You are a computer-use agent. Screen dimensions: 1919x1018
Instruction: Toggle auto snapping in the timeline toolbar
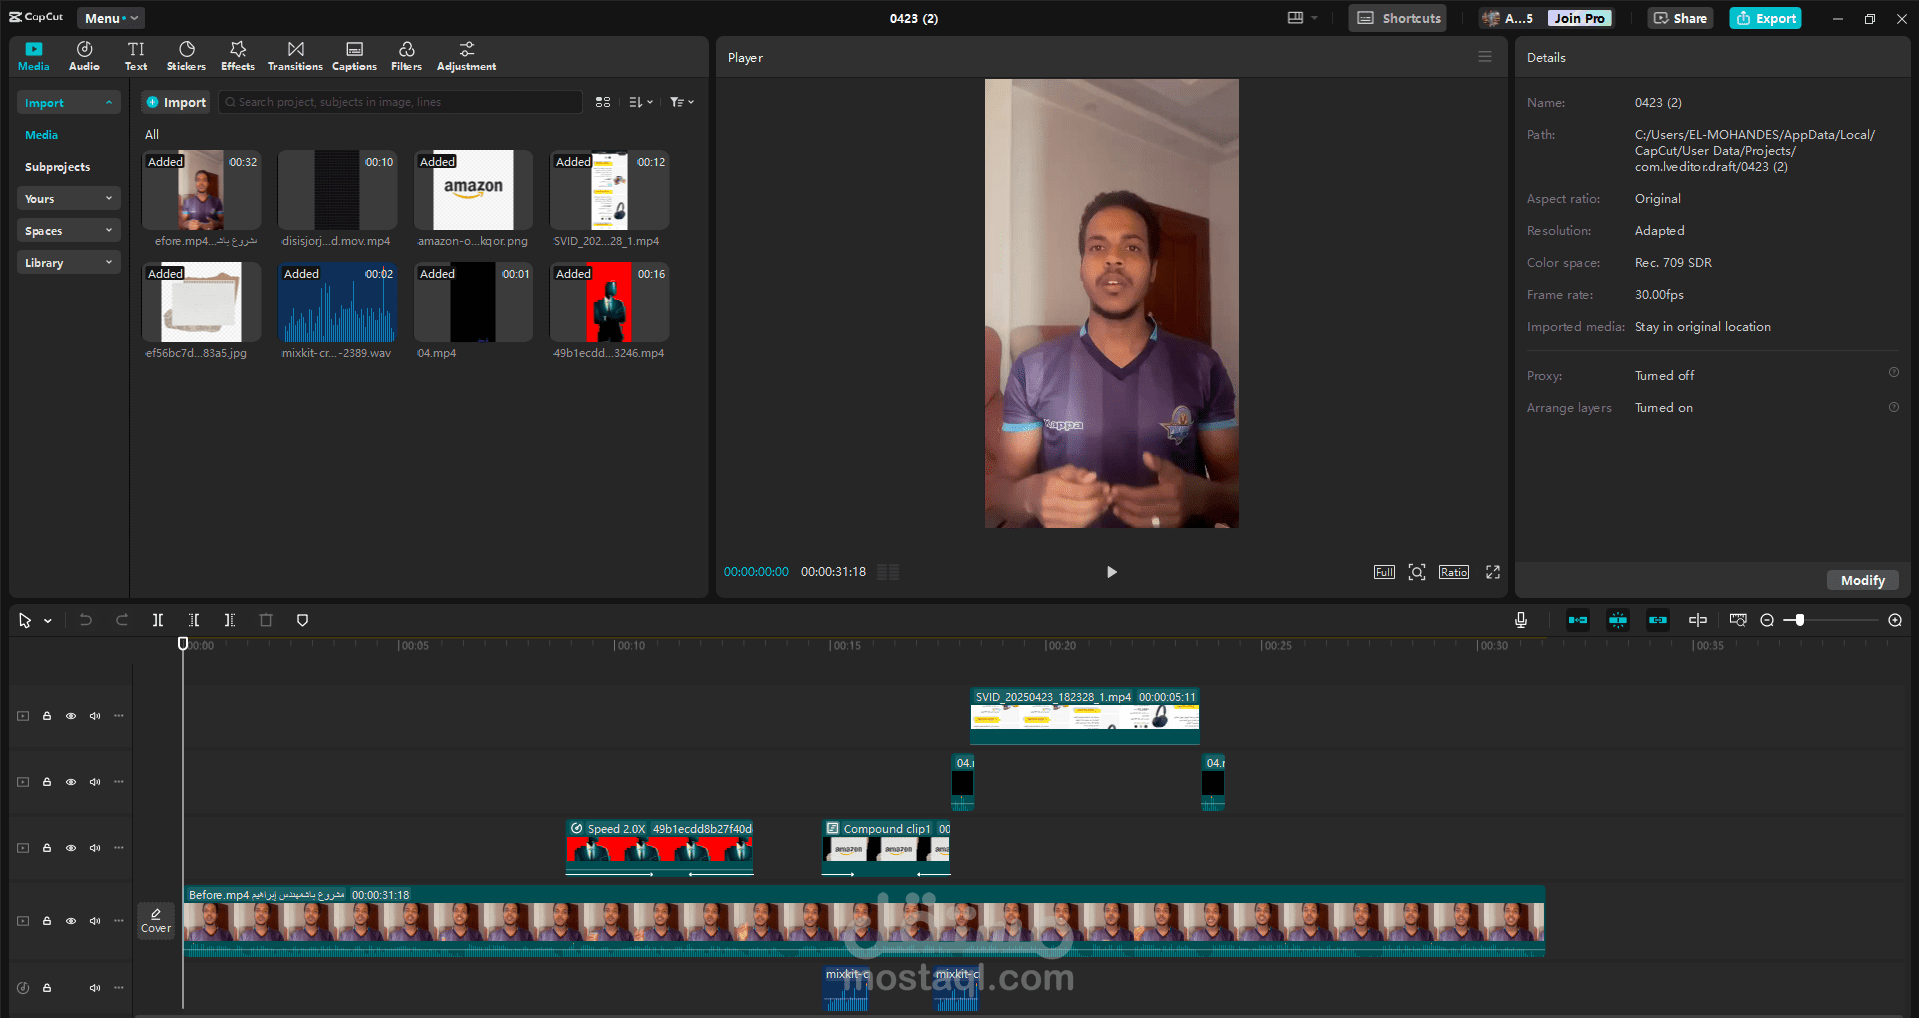1618,620
